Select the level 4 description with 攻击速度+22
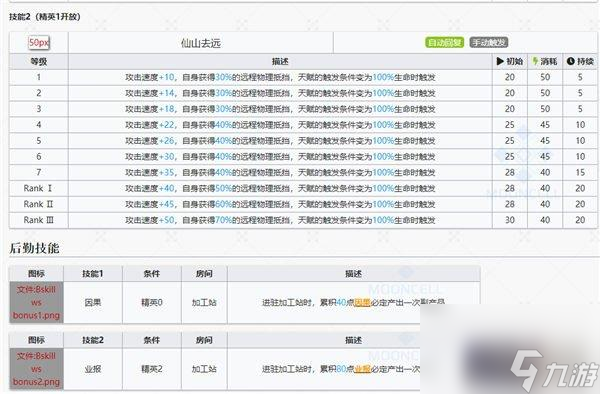The height and width of the screenshot is (394, 600). (x=280, y=125)
